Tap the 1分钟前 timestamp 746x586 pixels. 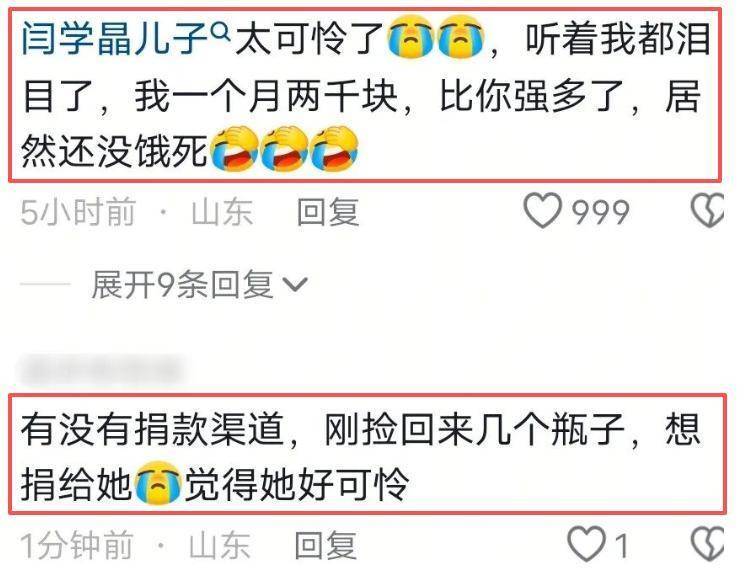point(77,545)
